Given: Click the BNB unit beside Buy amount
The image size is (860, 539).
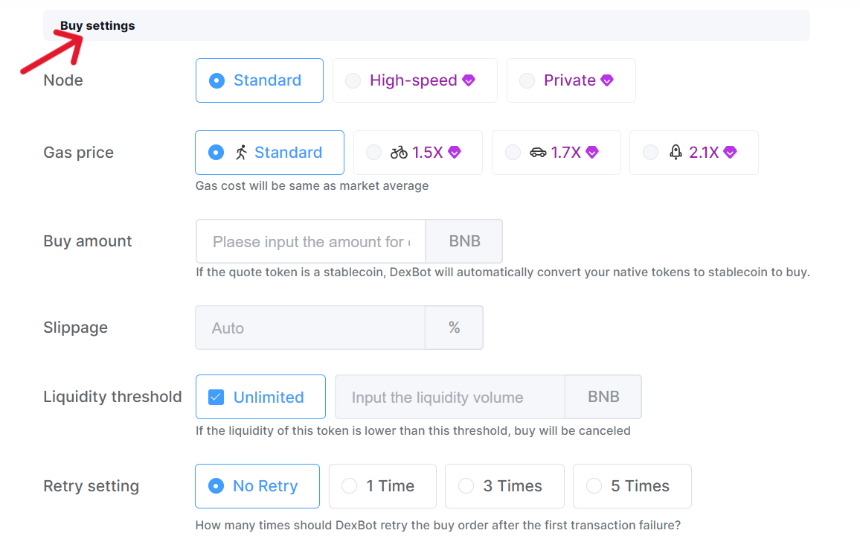Looking at the screenshot, I should pos(465,241).
